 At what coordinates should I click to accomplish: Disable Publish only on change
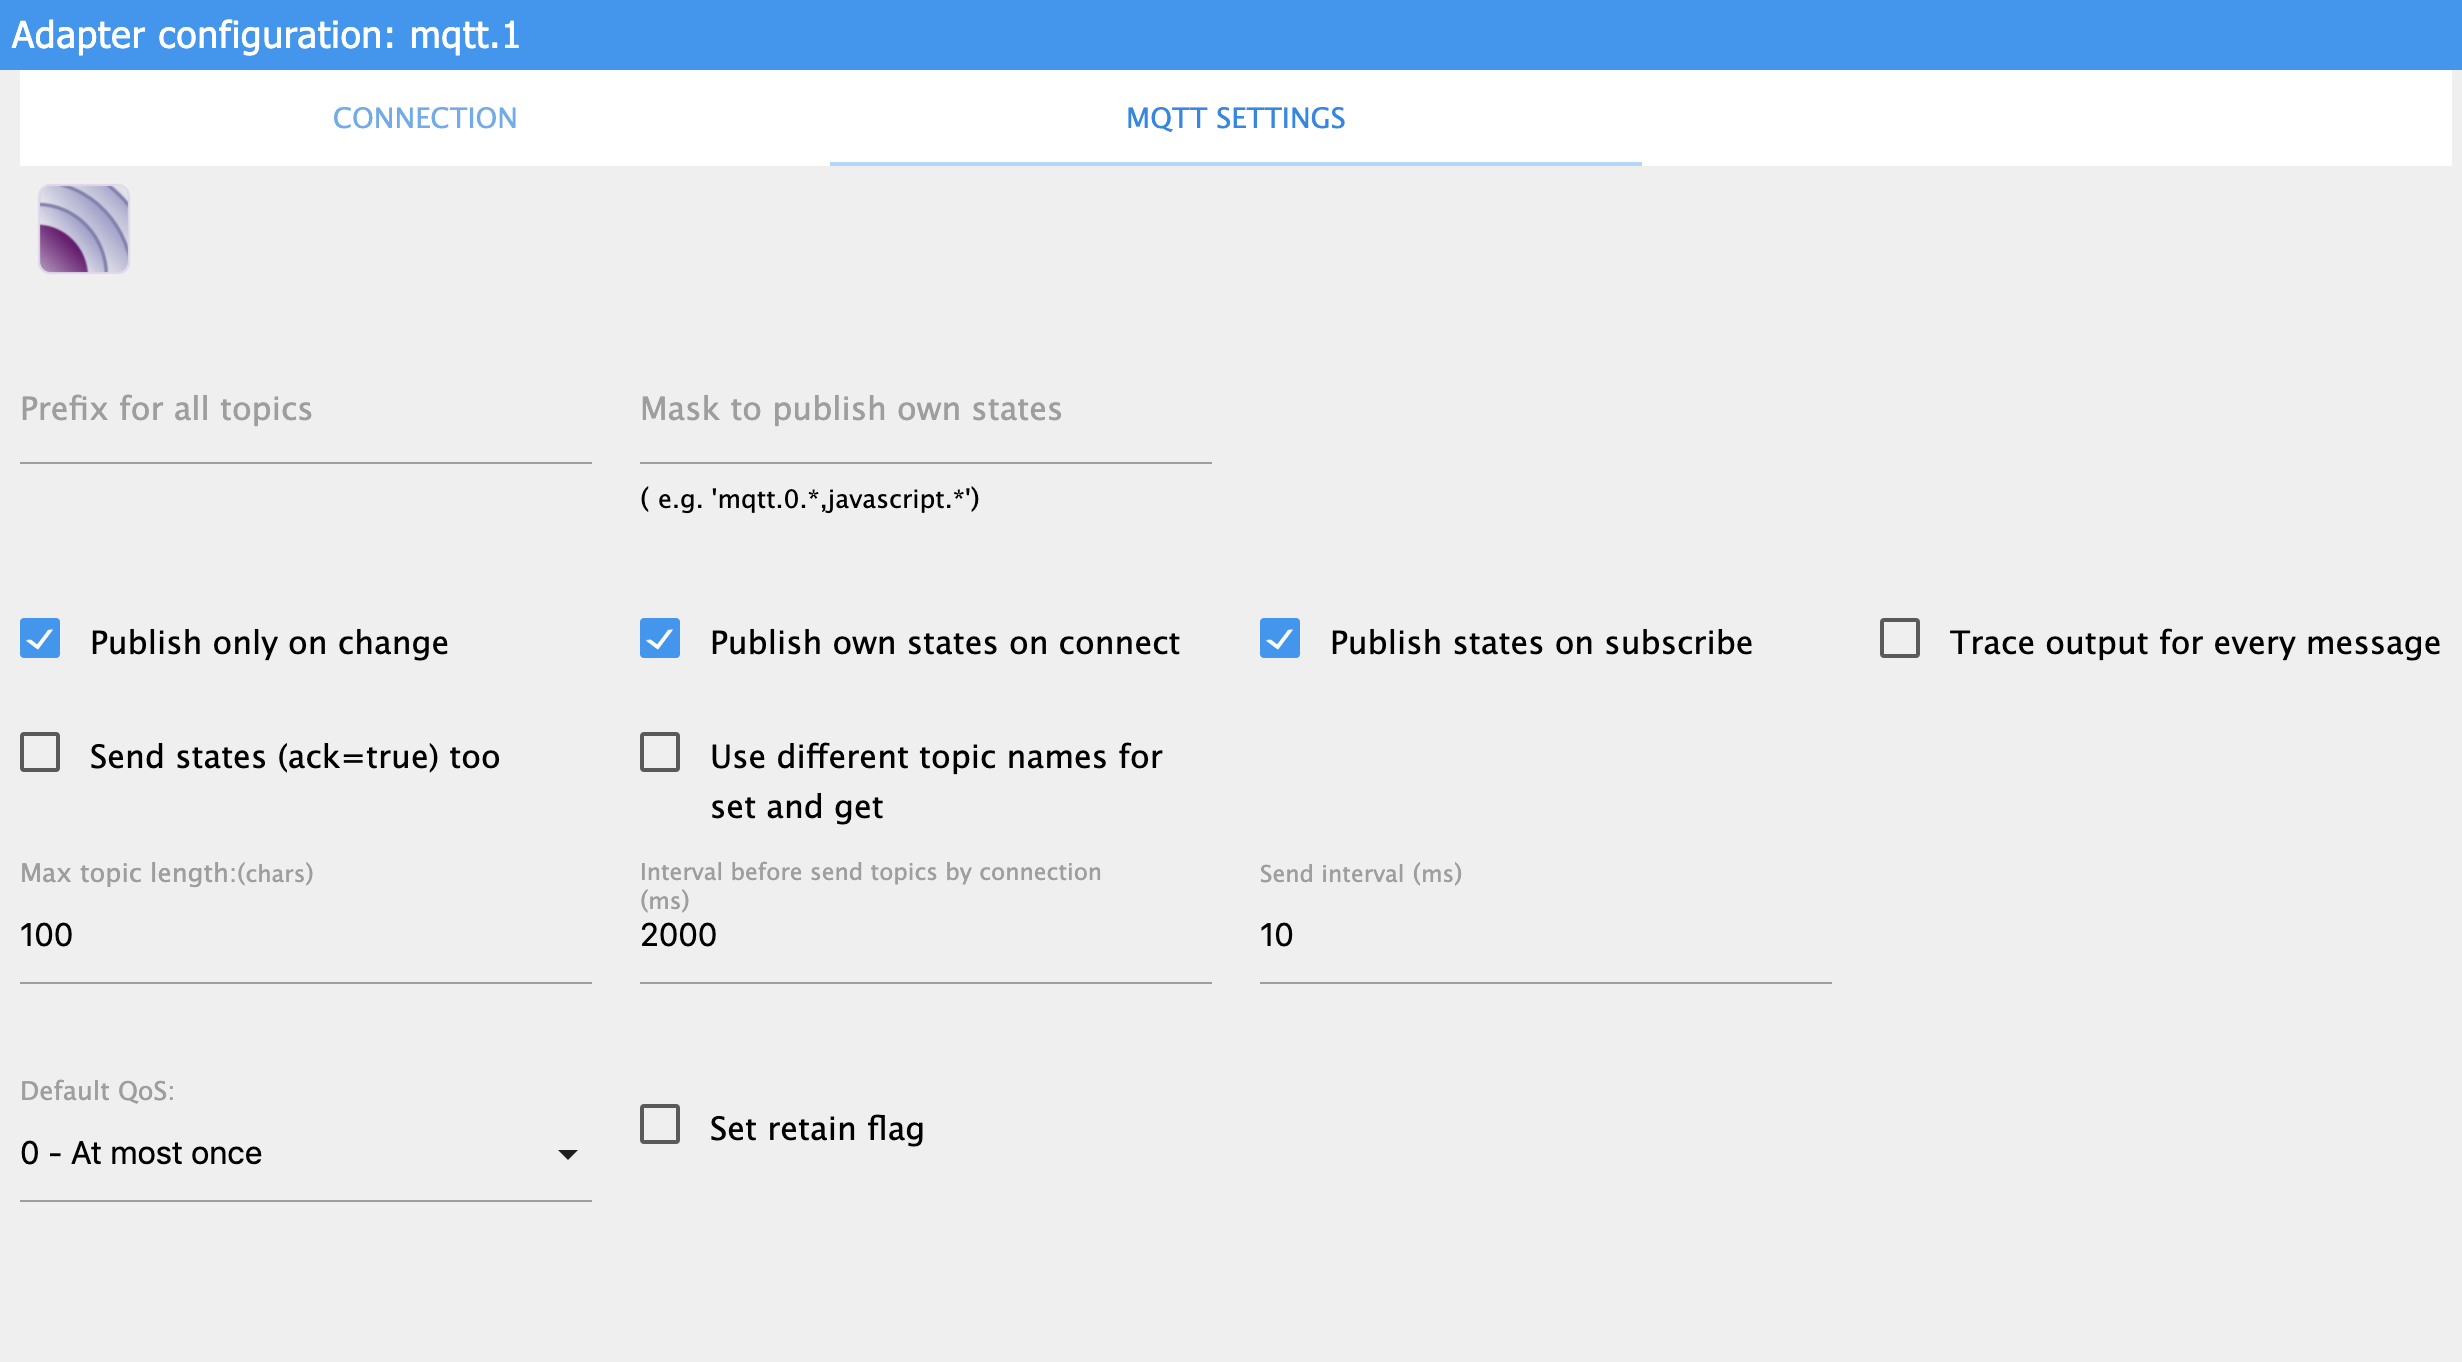pyautogui.click(x=40, y=639)
